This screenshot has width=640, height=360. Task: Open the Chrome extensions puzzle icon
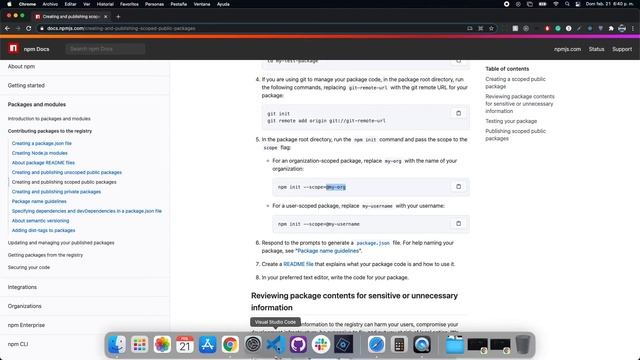pyautogui.click(x=611, y=28)
